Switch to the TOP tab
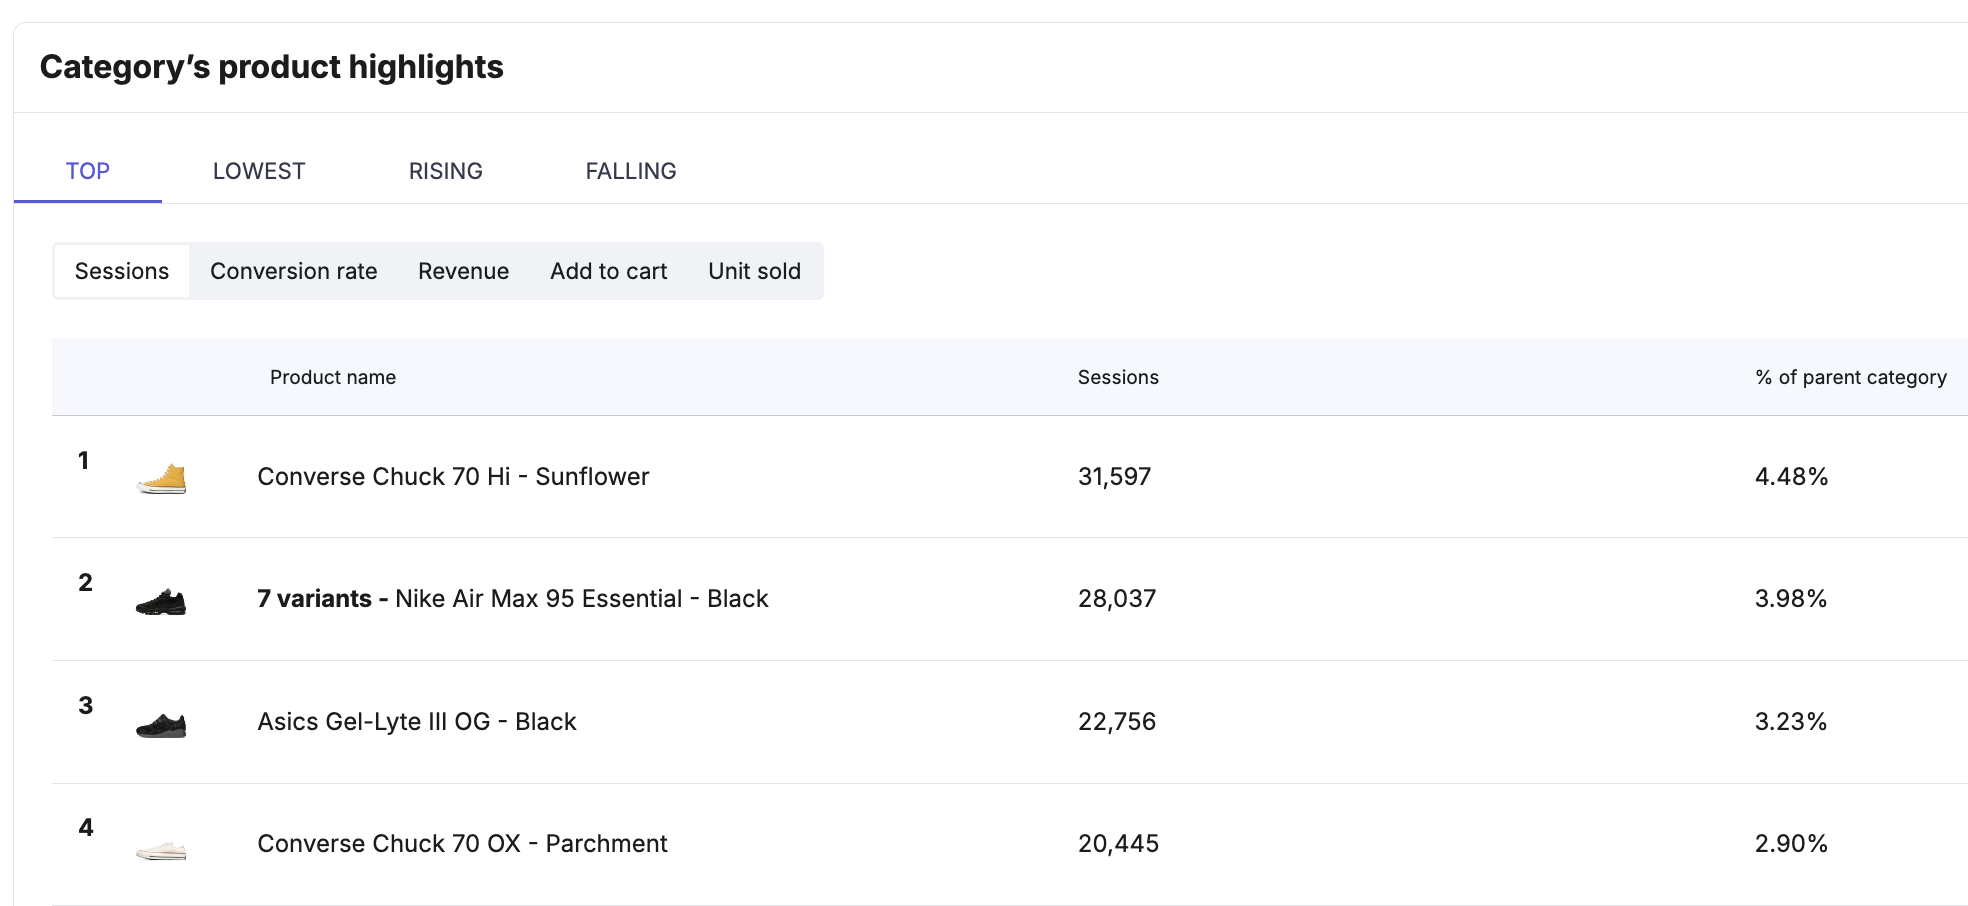 coord(88,171)
